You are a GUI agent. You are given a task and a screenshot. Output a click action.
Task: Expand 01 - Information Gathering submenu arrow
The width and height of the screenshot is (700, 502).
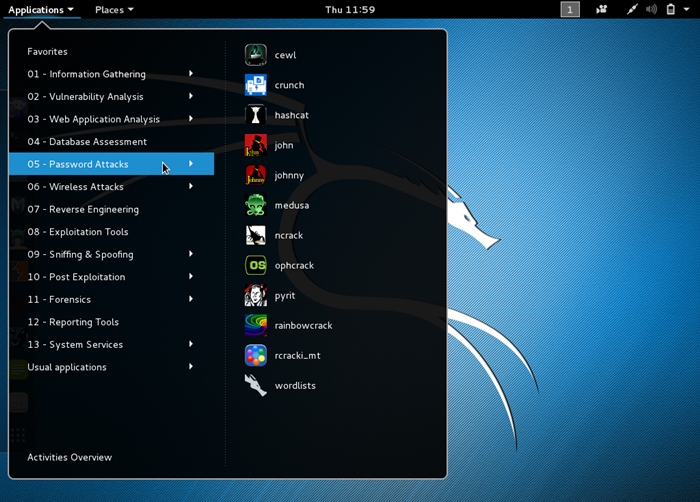pos(191,73)
